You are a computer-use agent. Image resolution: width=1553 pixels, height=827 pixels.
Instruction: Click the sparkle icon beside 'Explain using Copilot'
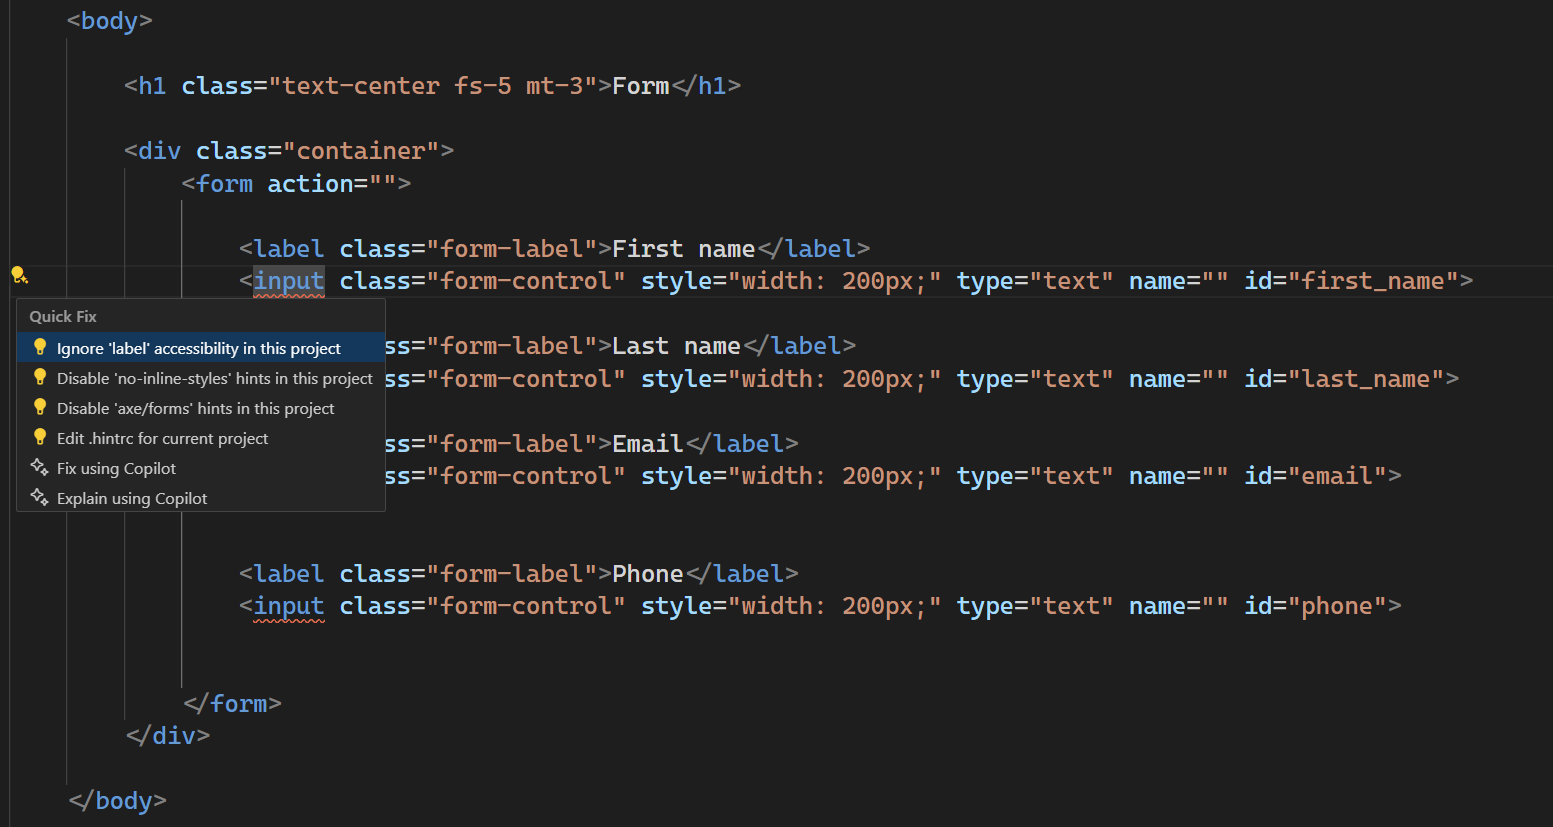pyautogui.click(x=40, y=498)
